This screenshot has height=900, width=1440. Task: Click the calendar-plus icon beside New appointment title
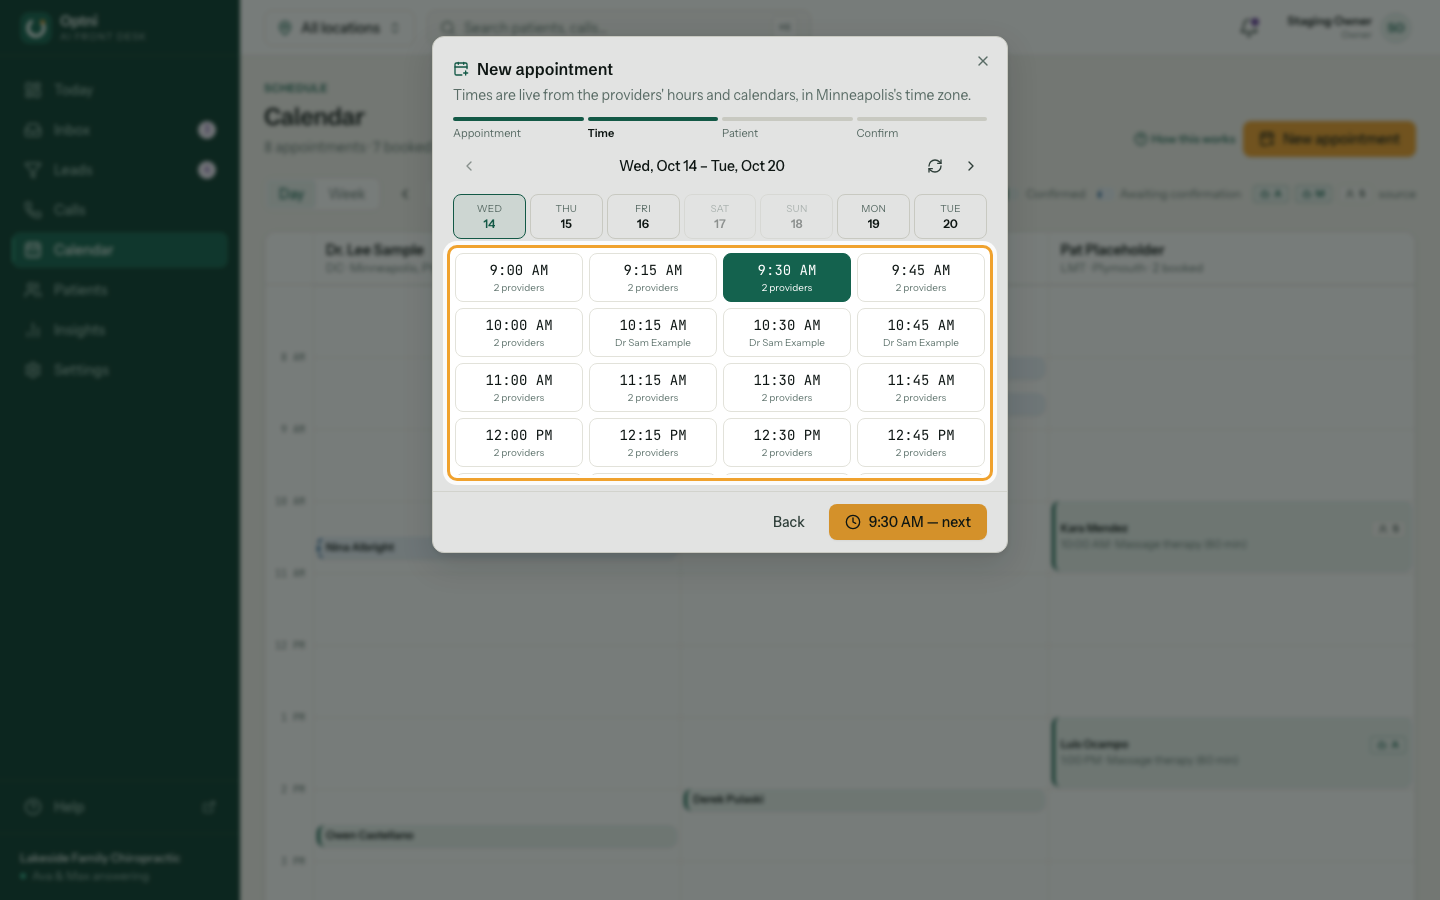[x=461, y=69]
